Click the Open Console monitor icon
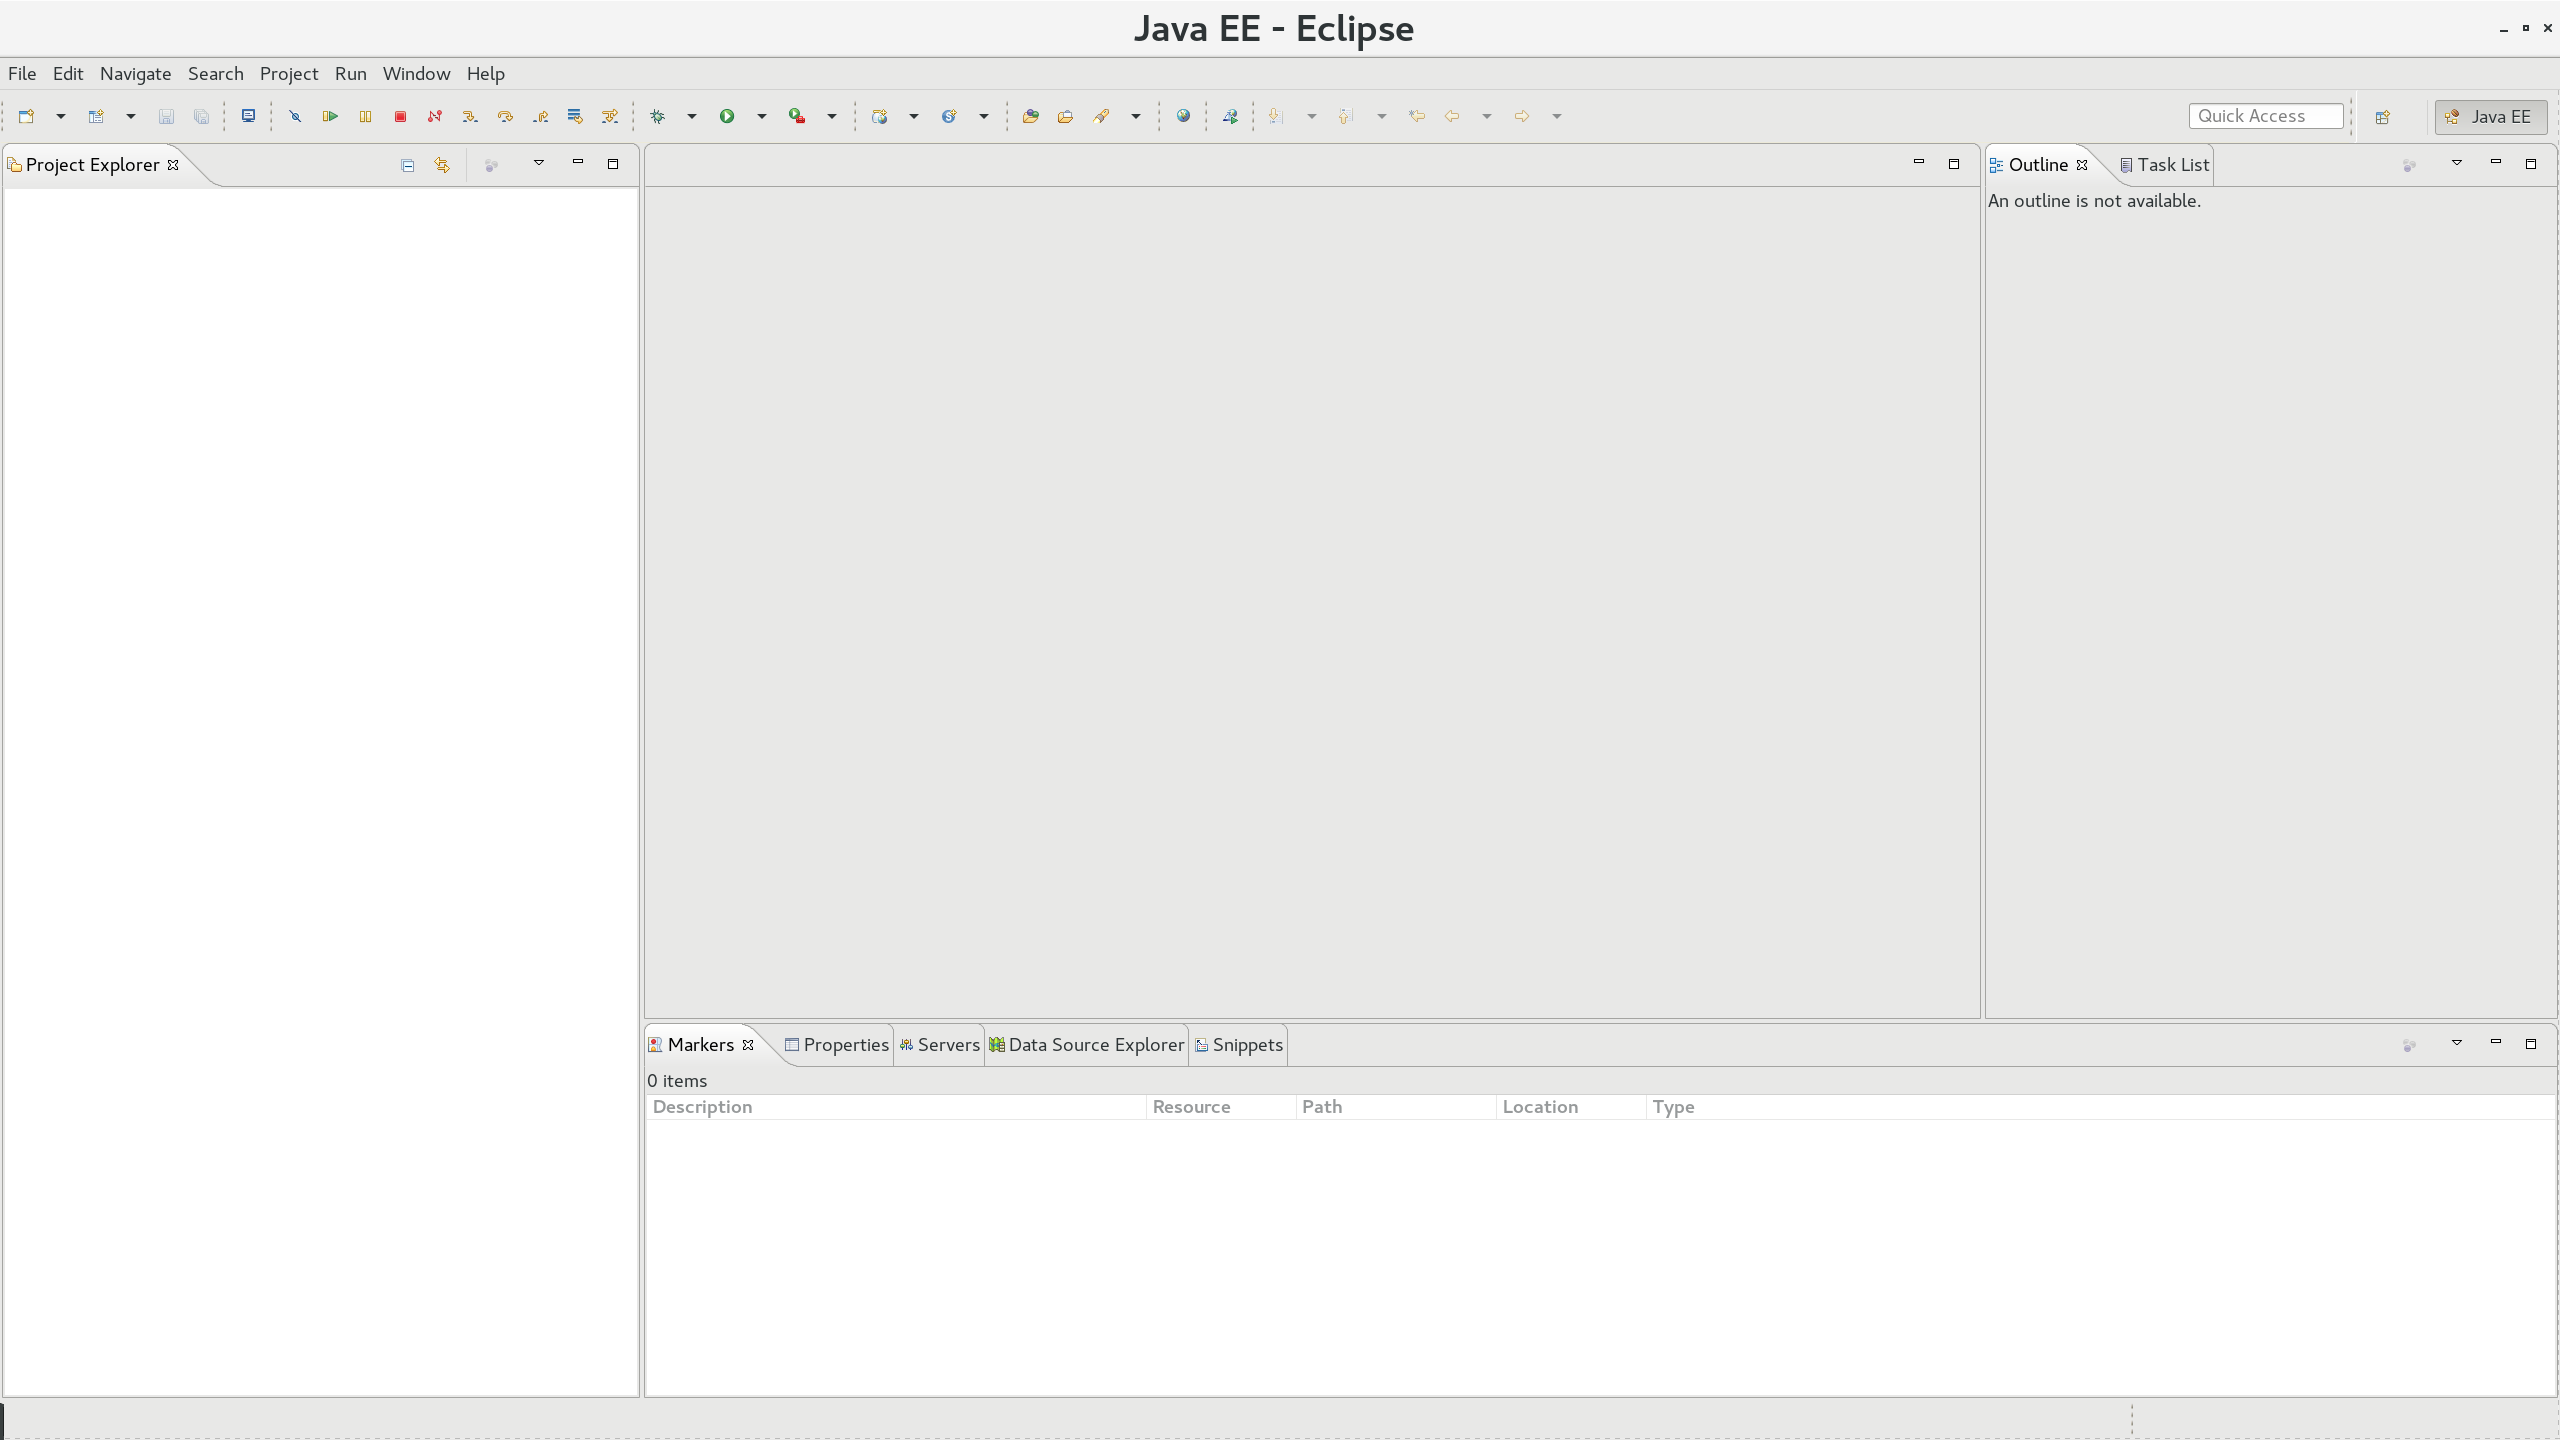The height and width of the screenshot is (1440, 2560). (248, 116)
